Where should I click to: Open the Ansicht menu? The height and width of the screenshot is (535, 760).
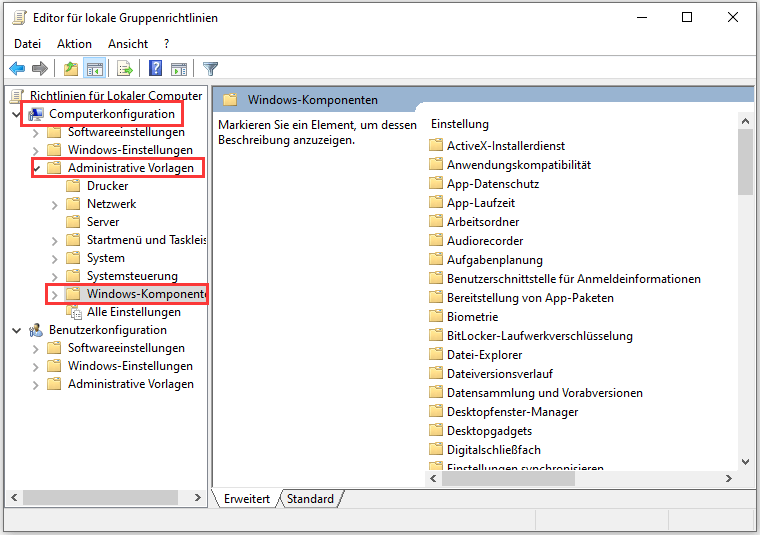pos(128,44)
